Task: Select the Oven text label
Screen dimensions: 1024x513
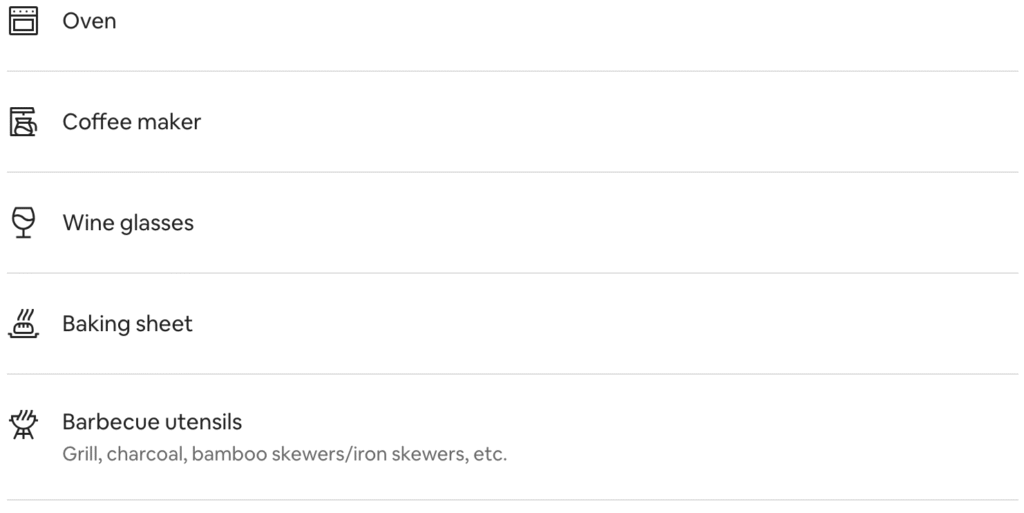Action: [89, 21]
